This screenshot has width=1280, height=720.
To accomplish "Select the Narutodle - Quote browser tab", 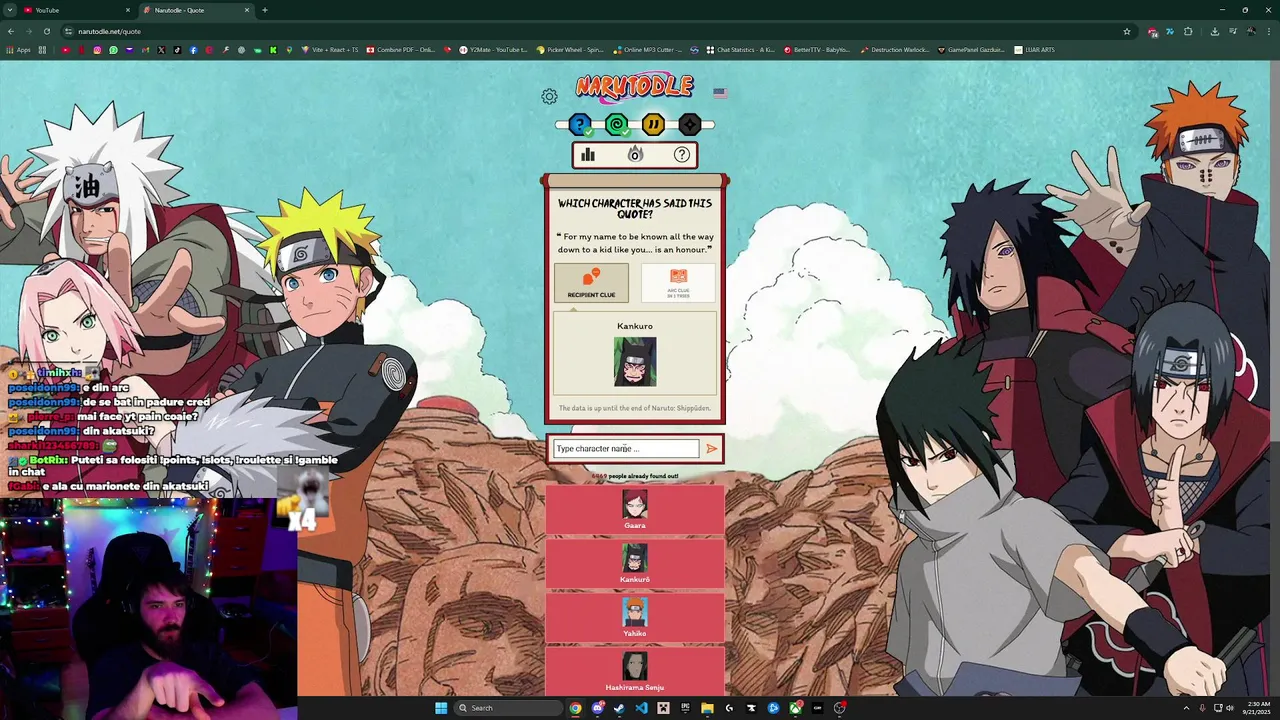I will pos(196,10).
